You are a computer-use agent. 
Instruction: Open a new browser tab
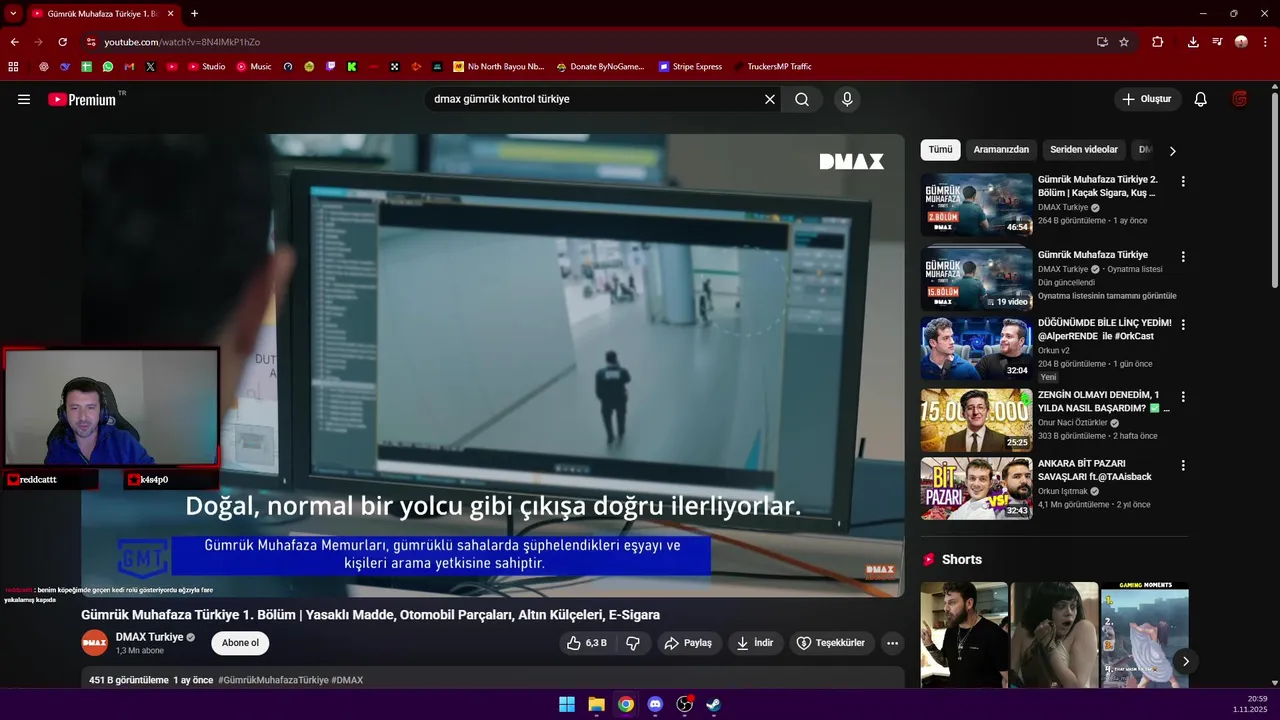click(x=194, y=14)
